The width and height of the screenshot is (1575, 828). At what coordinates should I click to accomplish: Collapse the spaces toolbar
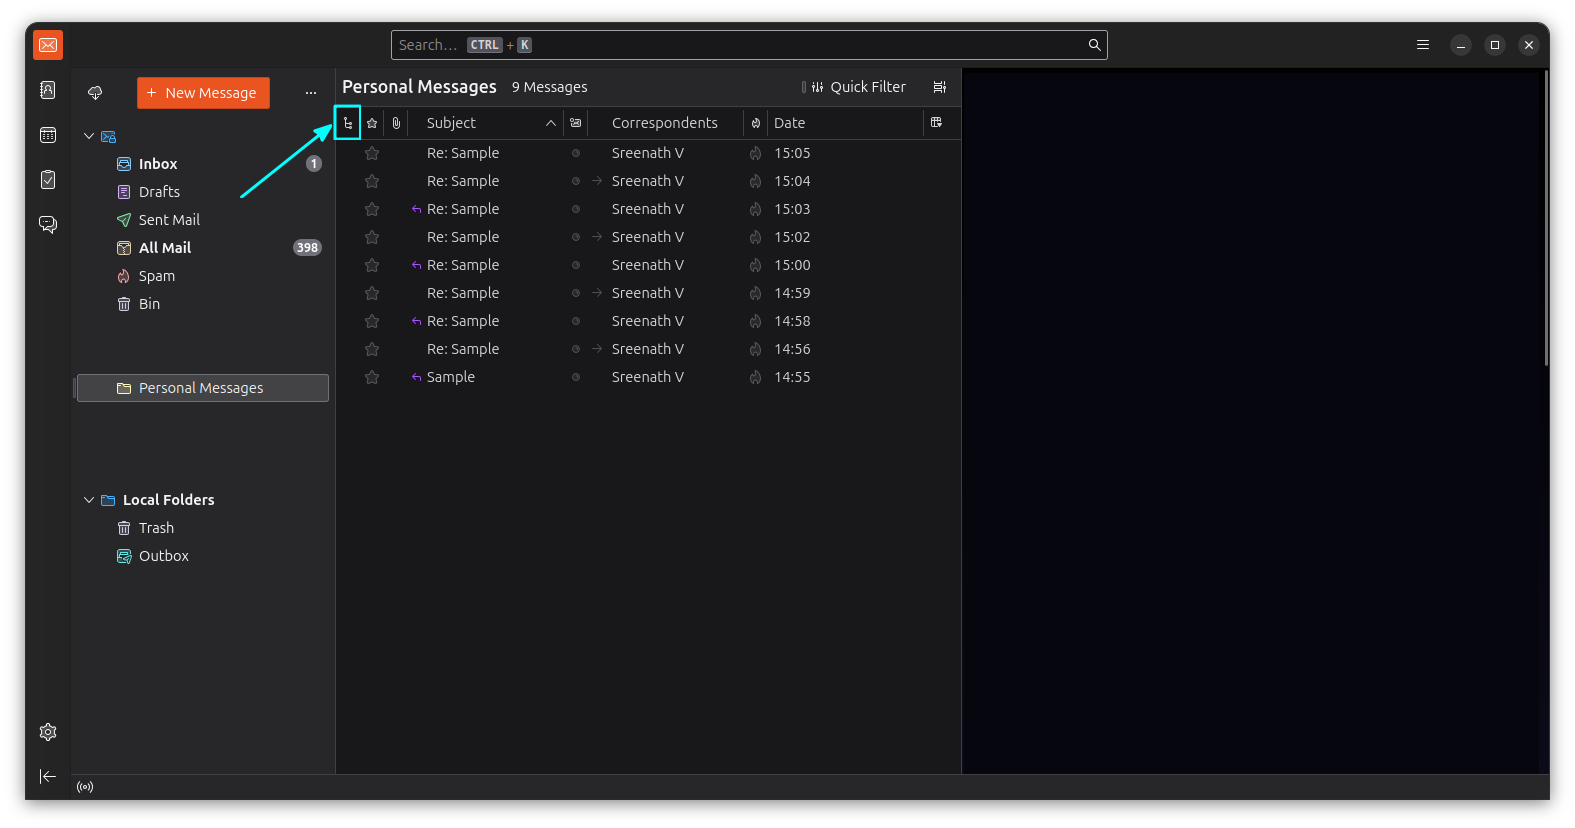click(47, 776)
